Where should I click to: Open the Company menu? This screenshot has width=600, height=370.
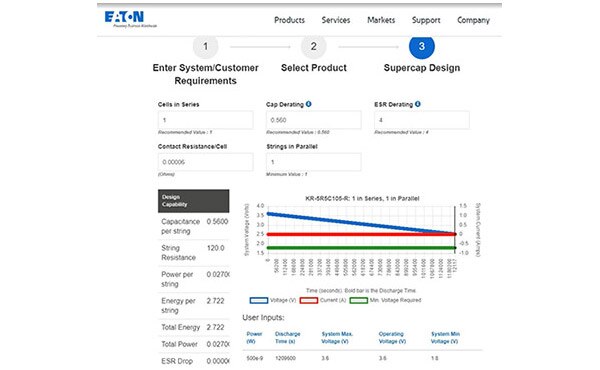coord(473,20)
